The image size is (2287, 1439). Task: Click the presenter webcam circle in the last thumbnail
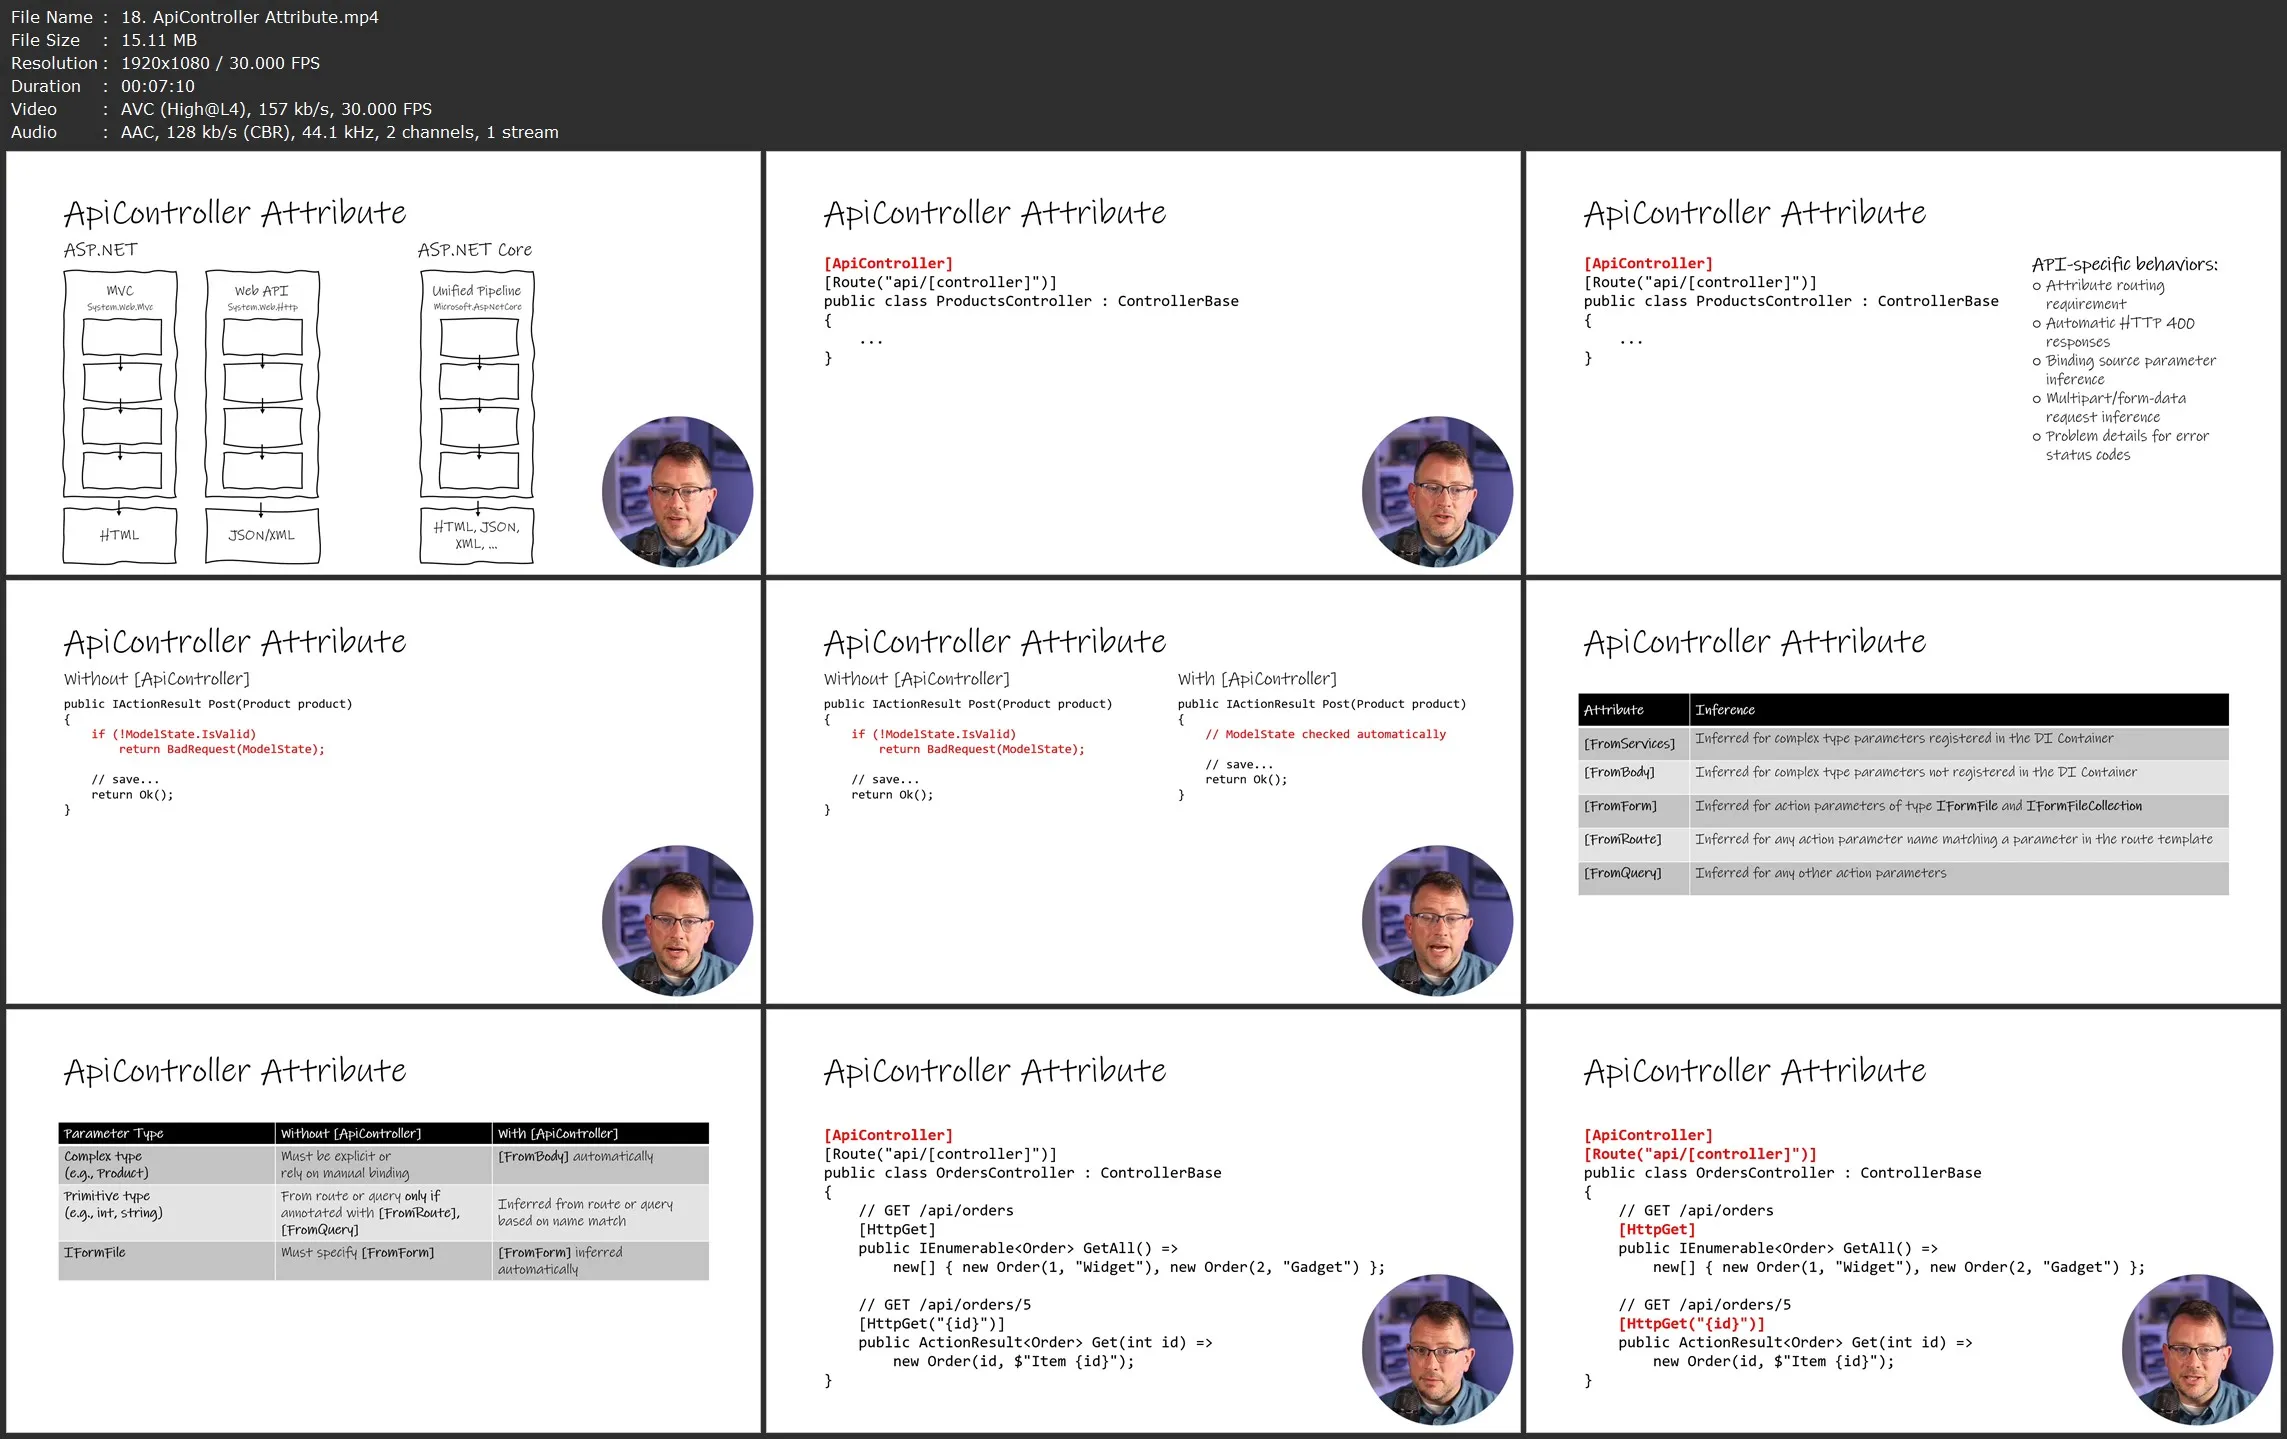pyautogui.click(x=2197, y=1349)
